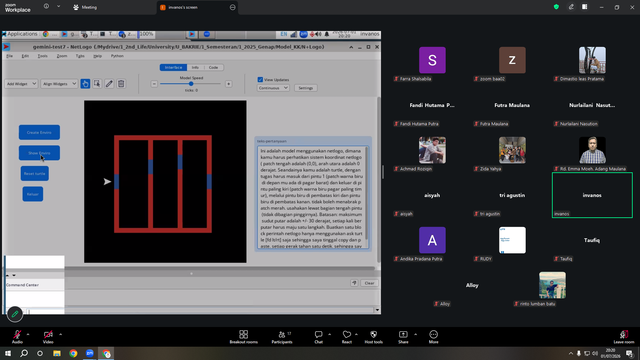Click the Zoom pen/annotation icon in title bar
Image resolution: width=640 pixels, height=360 pixels.
point(571,7)
